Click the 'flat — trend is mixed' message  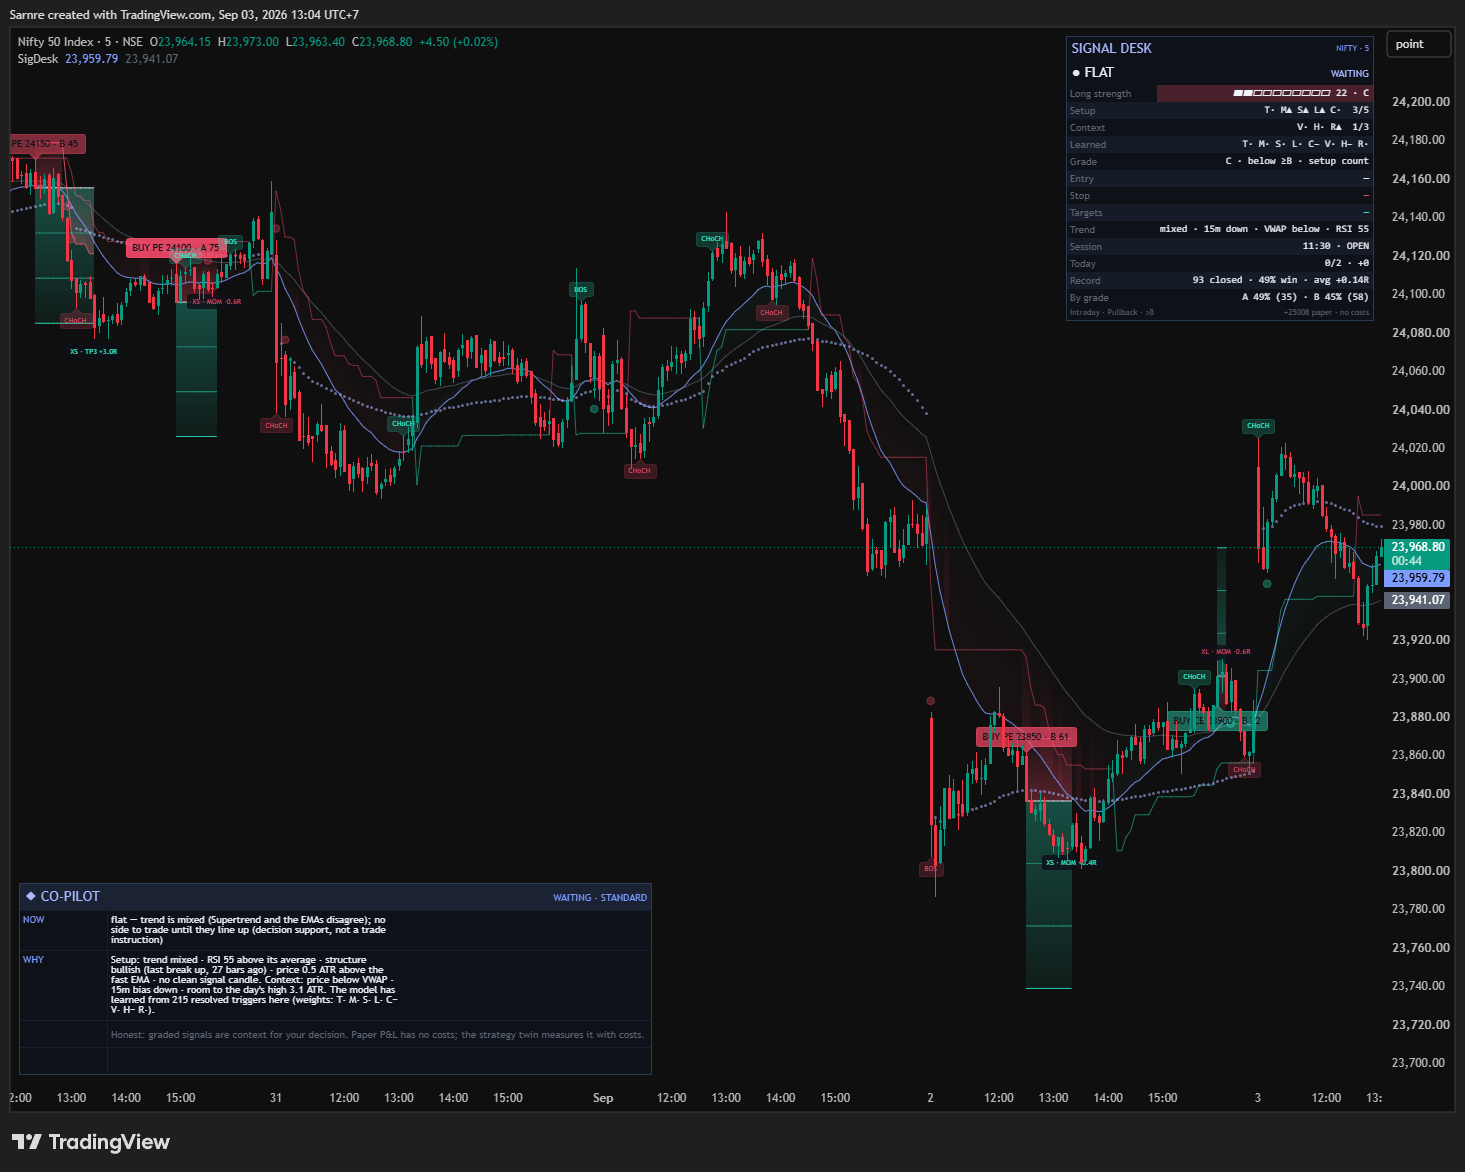pos(248,930)
